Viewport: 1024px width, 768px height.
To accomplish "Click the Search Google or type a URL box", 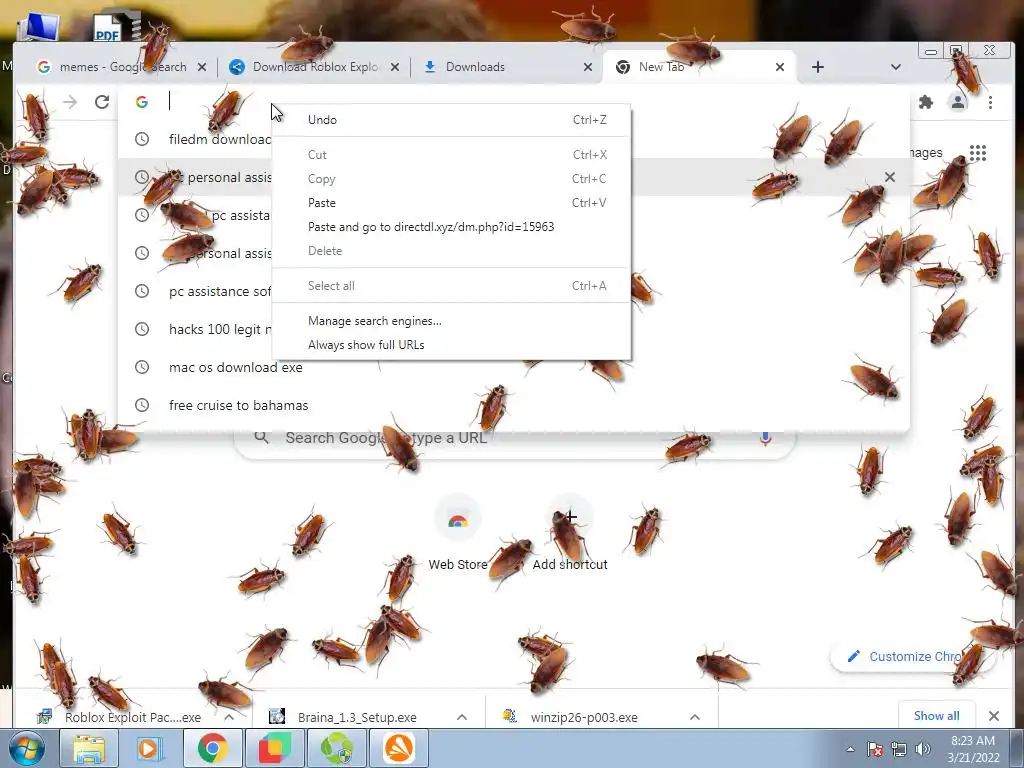I will pyautogui.click(x=514, y=438).
